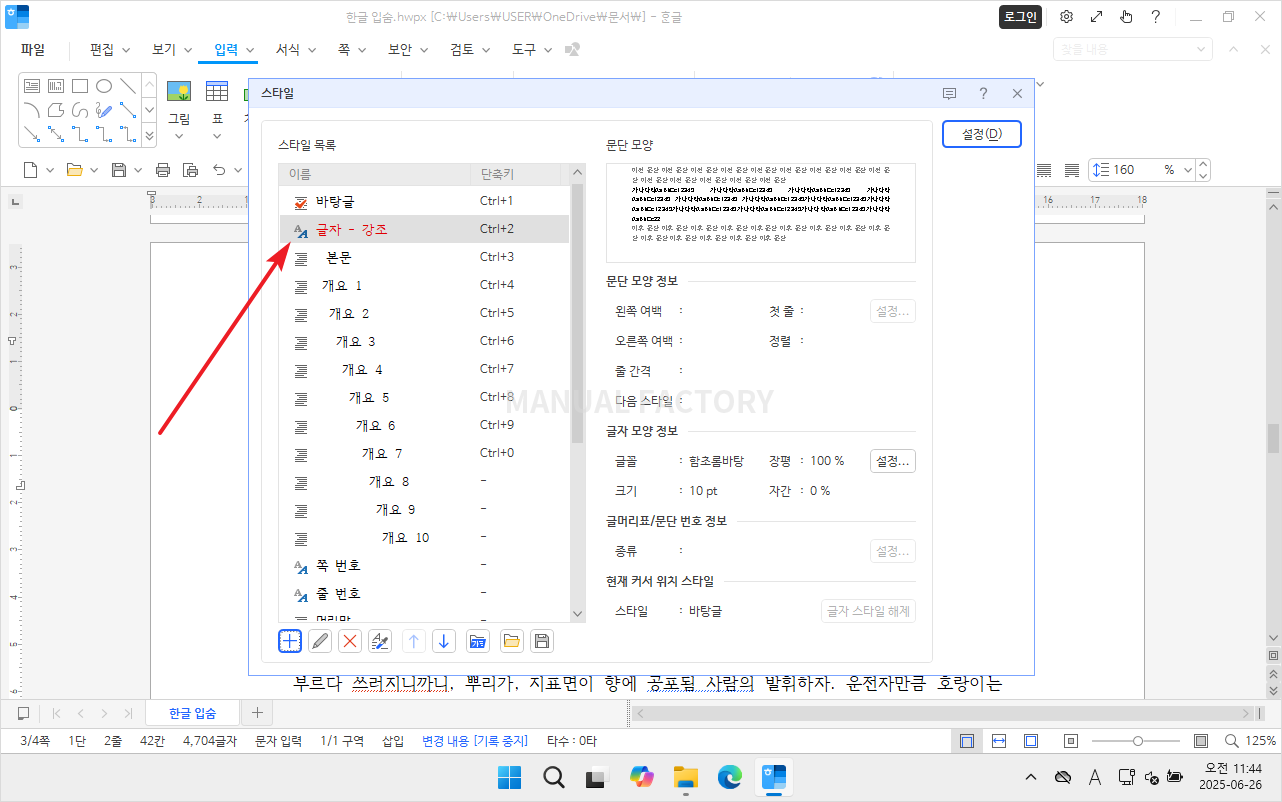Click the help question mark in Style dialog
This screenshot has width=1282, height=802.
pyautogui.click(x=983, y=93)
